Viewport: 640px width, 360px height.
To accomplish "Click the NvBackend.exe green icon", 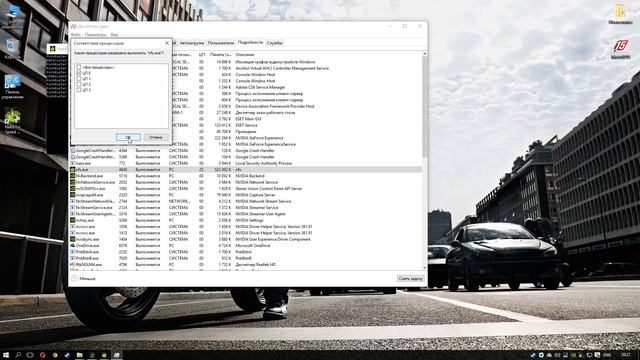I will 73,176.
